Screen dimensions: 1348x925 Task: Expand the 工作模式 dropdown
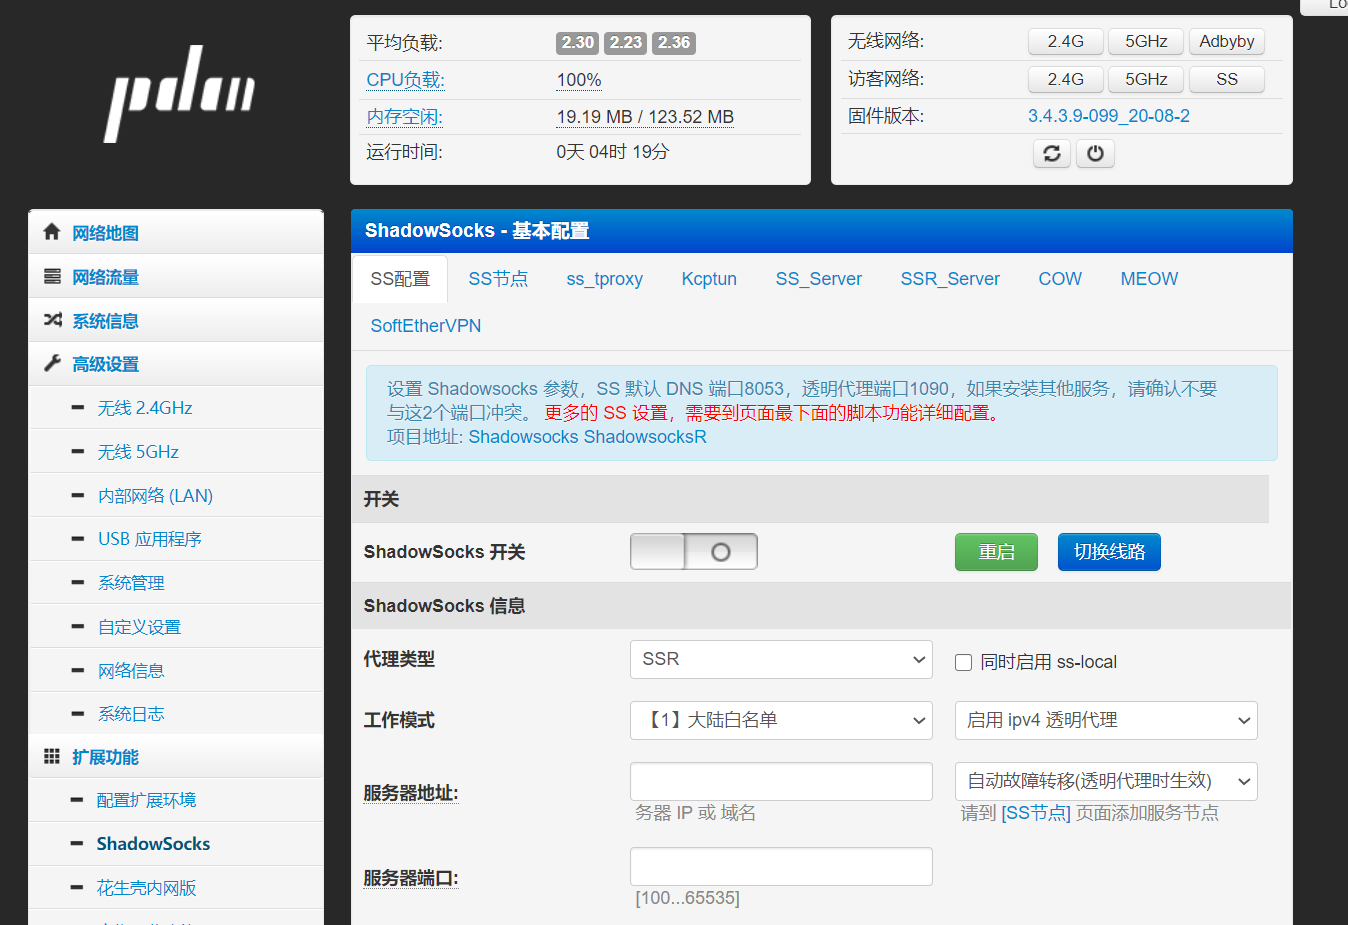pyautogui.click(x=781, y=720)
